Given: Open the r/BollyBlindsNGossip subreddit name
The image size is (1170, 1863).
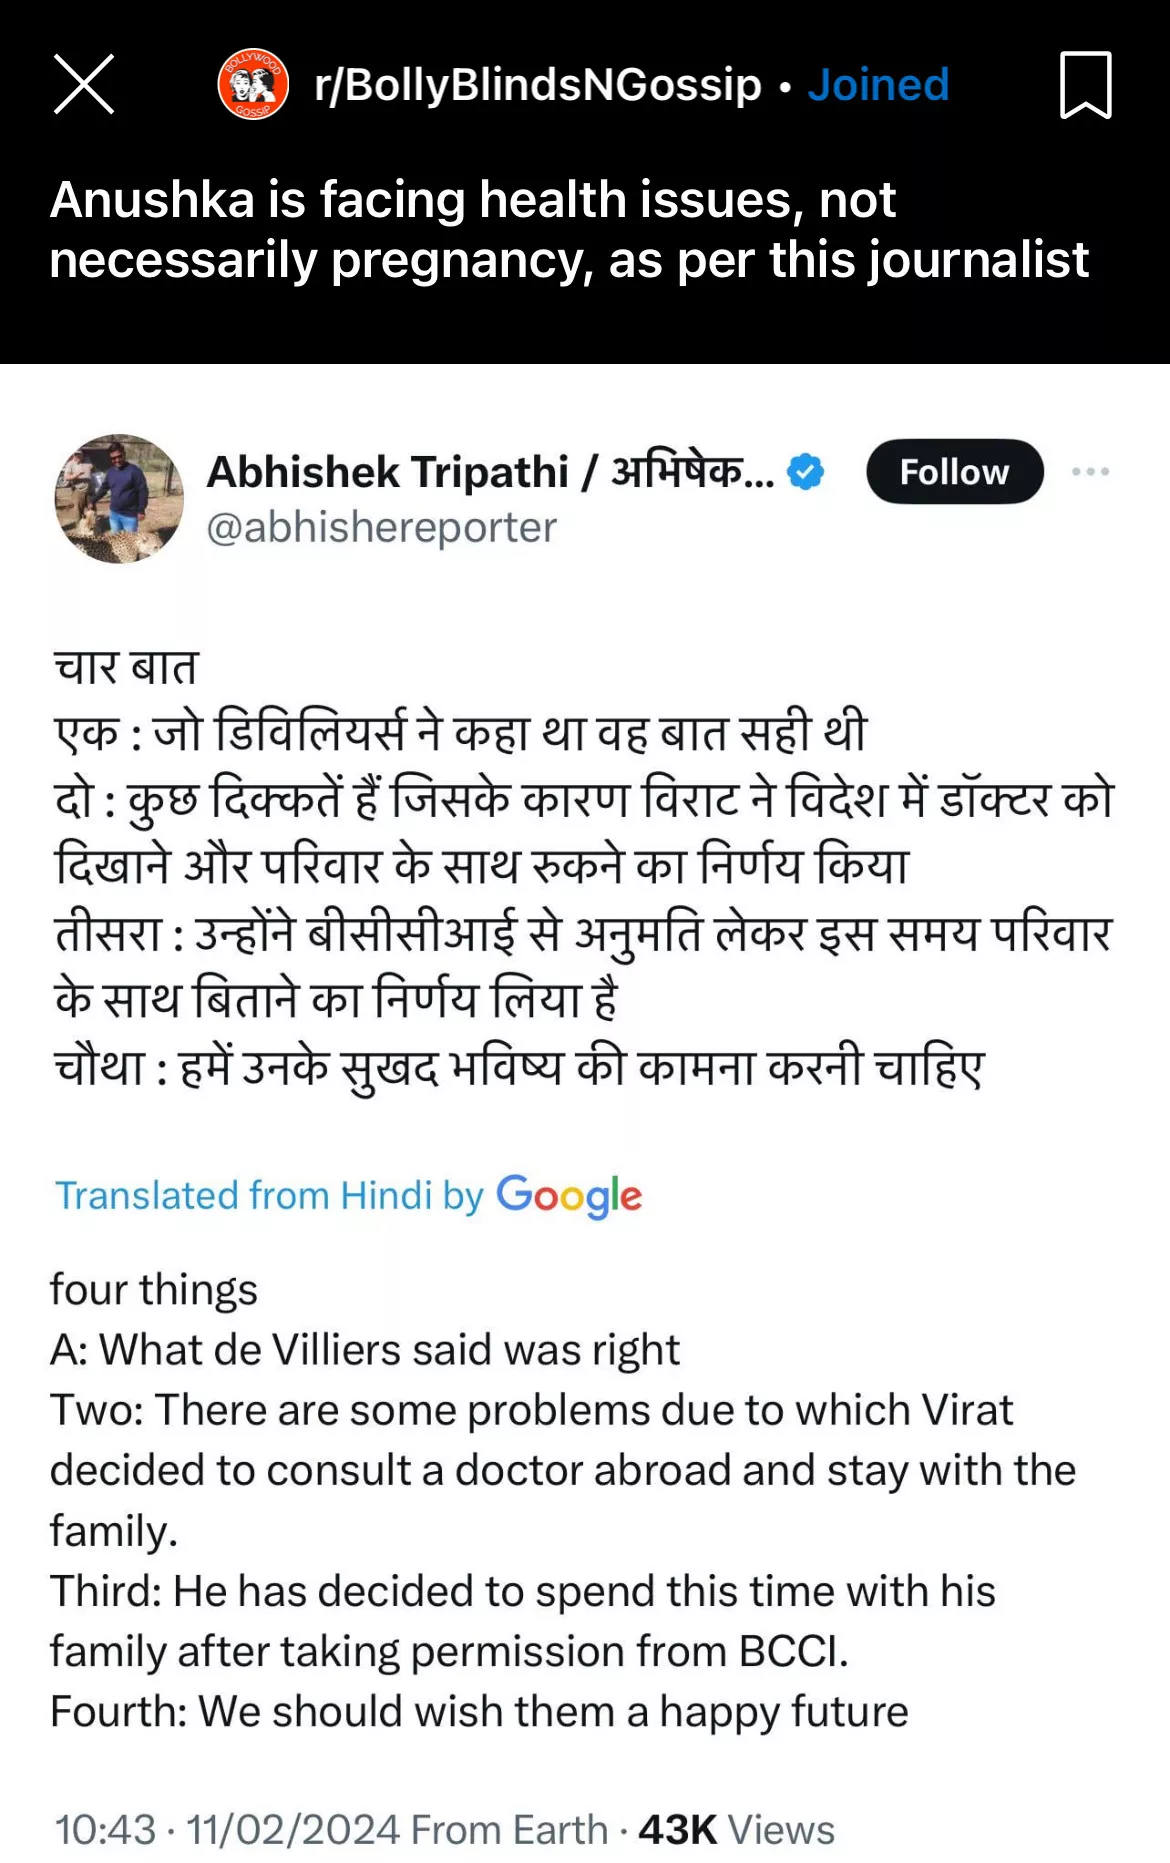Looking at the screenshot, I should (x=537, y=85).
